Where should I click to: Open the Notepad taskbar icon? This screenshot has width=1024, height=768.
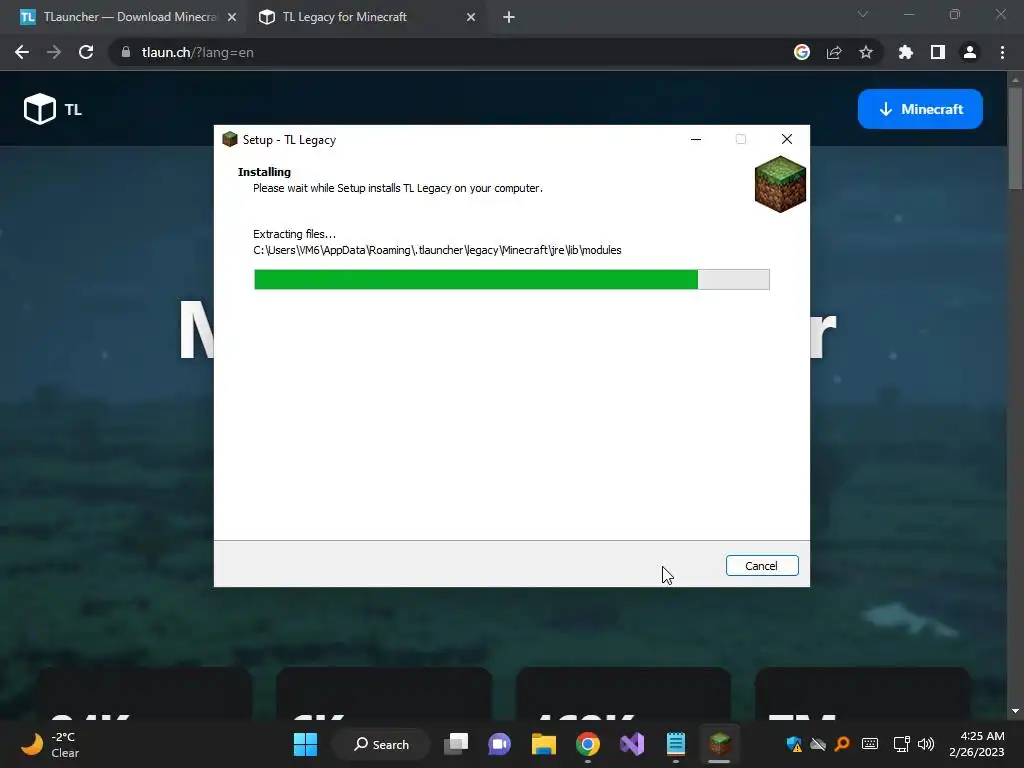tap(676, 744)
